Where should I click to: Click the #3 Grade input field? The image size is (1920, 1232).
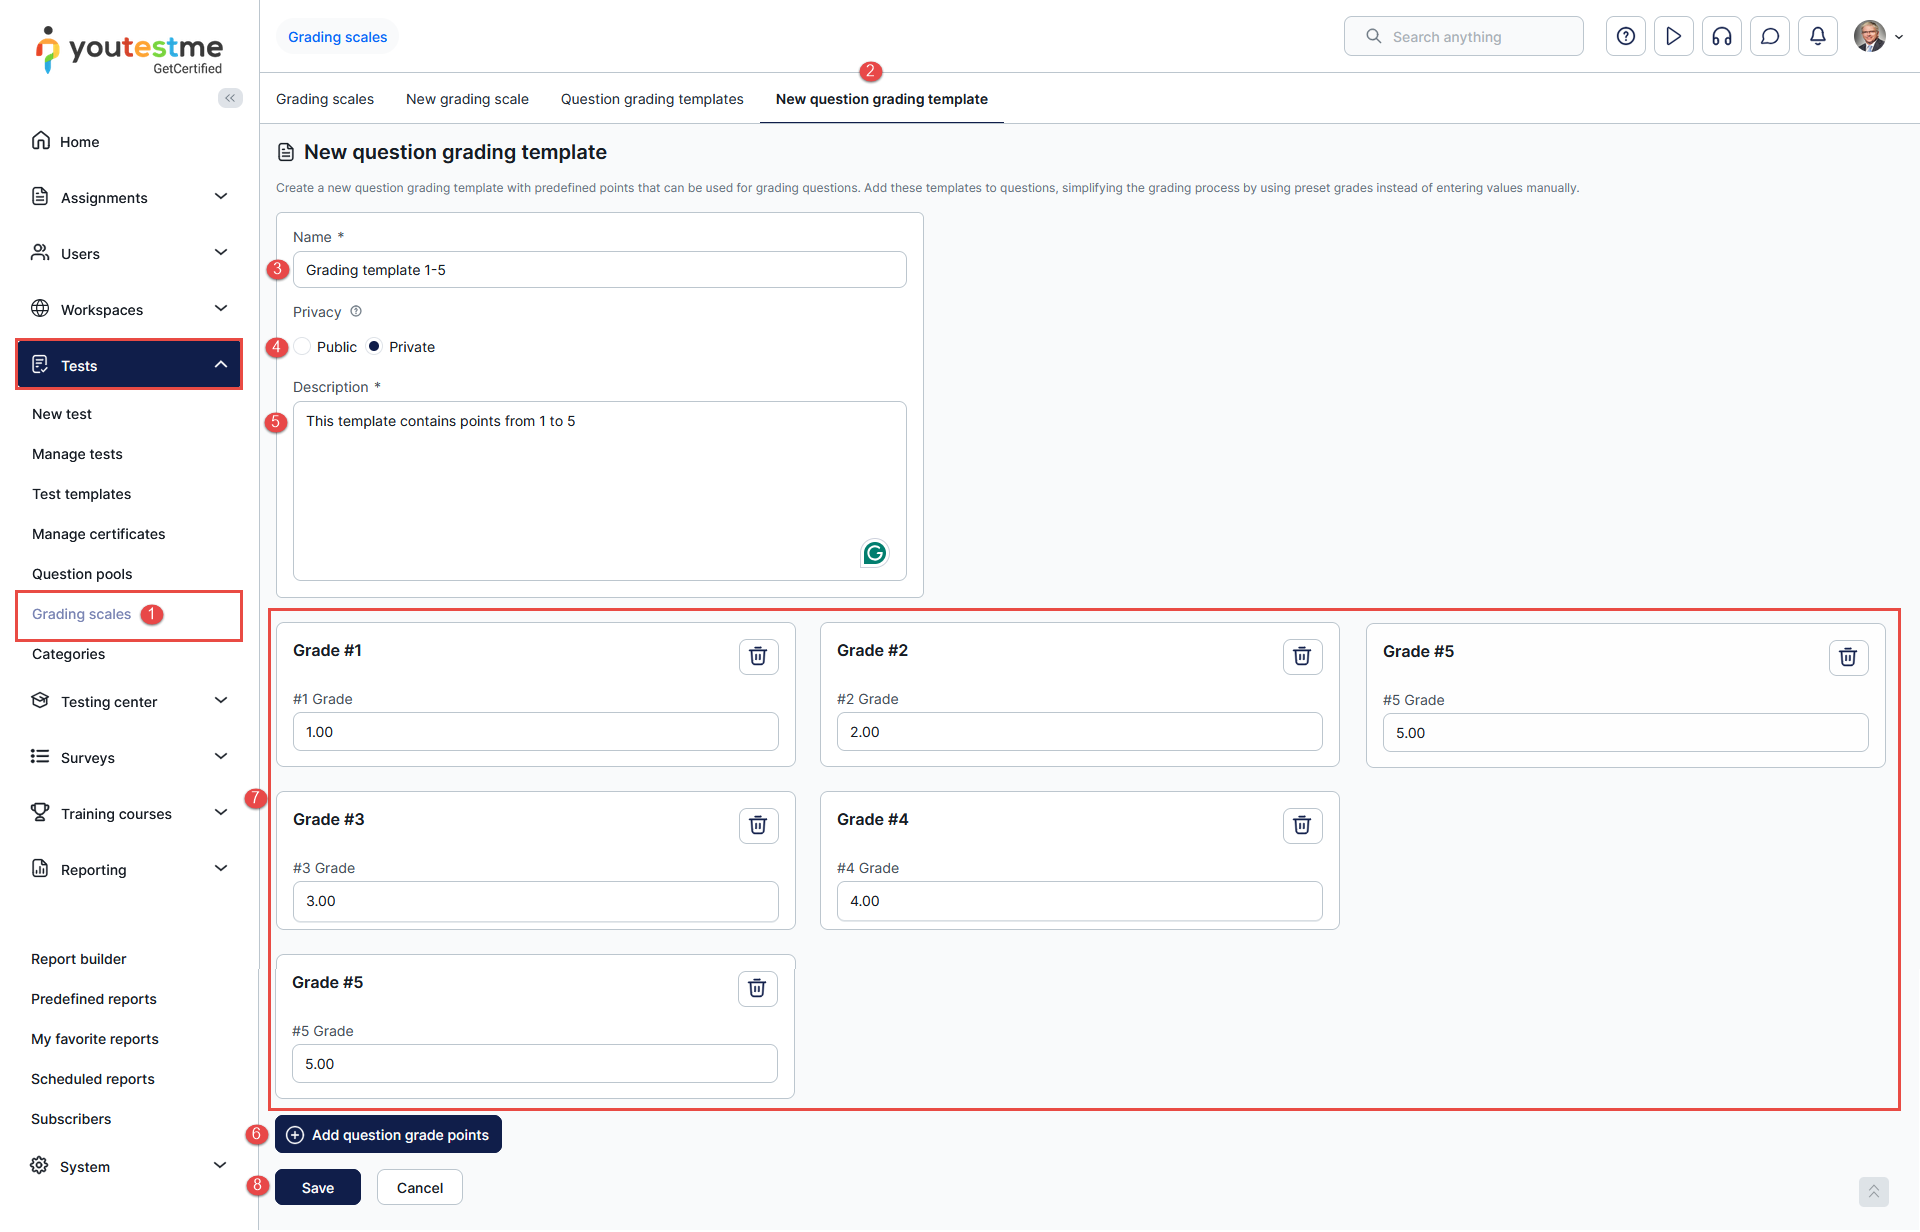pos(535,901)
